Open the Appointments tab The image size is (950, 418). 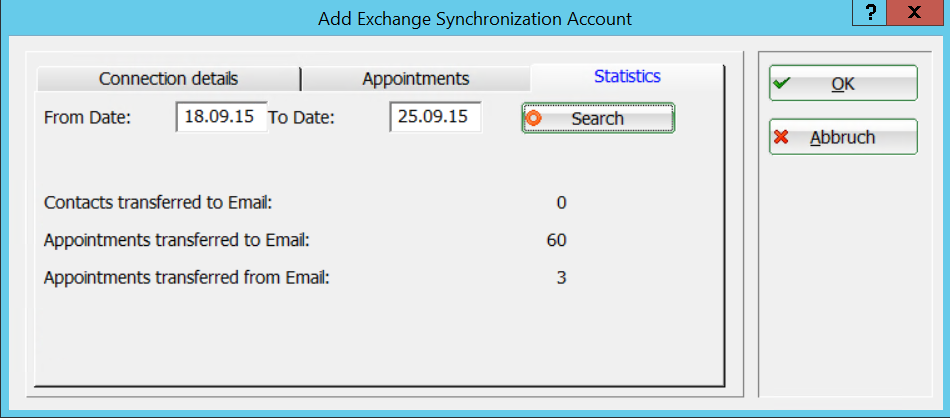[x=415, y=79]
